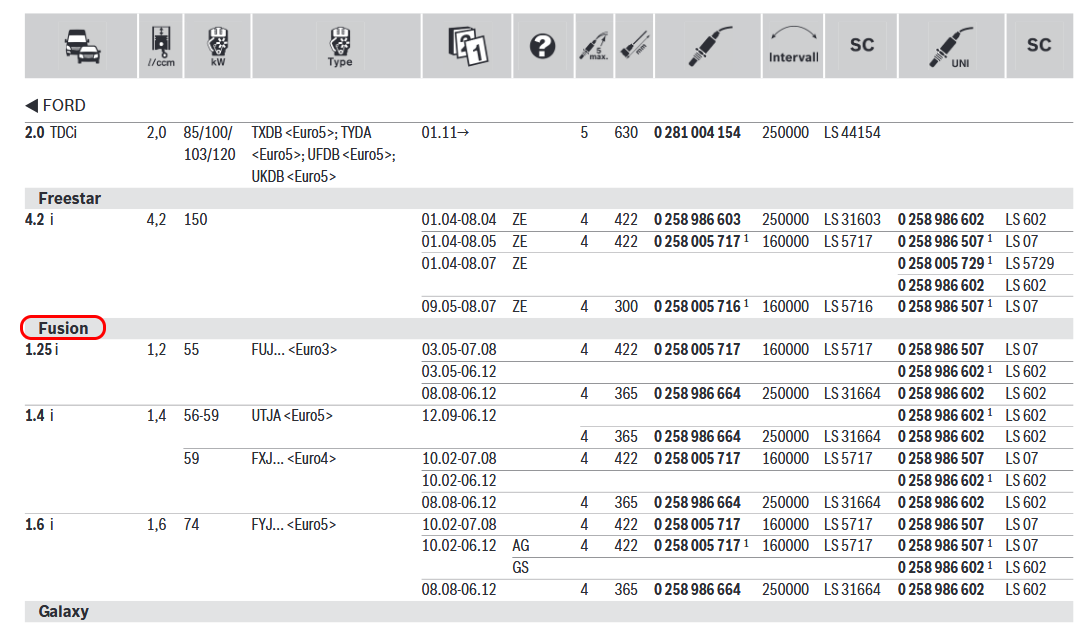Click the date range 12.09-06.12
The image size is (1083, 624).
(x=459, y=415)
